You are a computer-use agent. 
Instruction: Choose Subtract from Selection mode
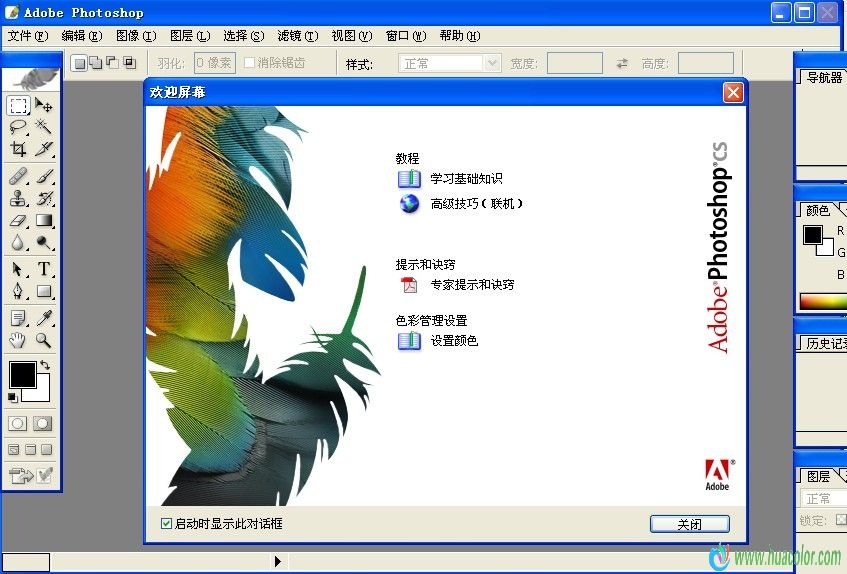coord(112,63)
